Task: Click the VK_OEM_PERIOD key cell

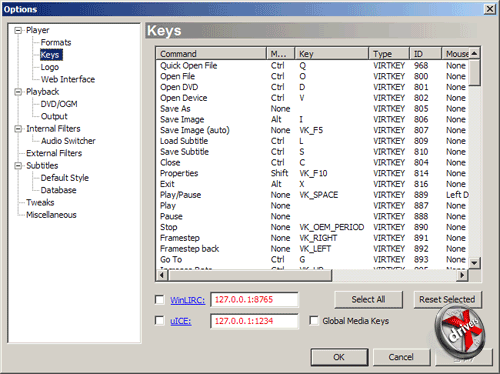Action: 332,227
